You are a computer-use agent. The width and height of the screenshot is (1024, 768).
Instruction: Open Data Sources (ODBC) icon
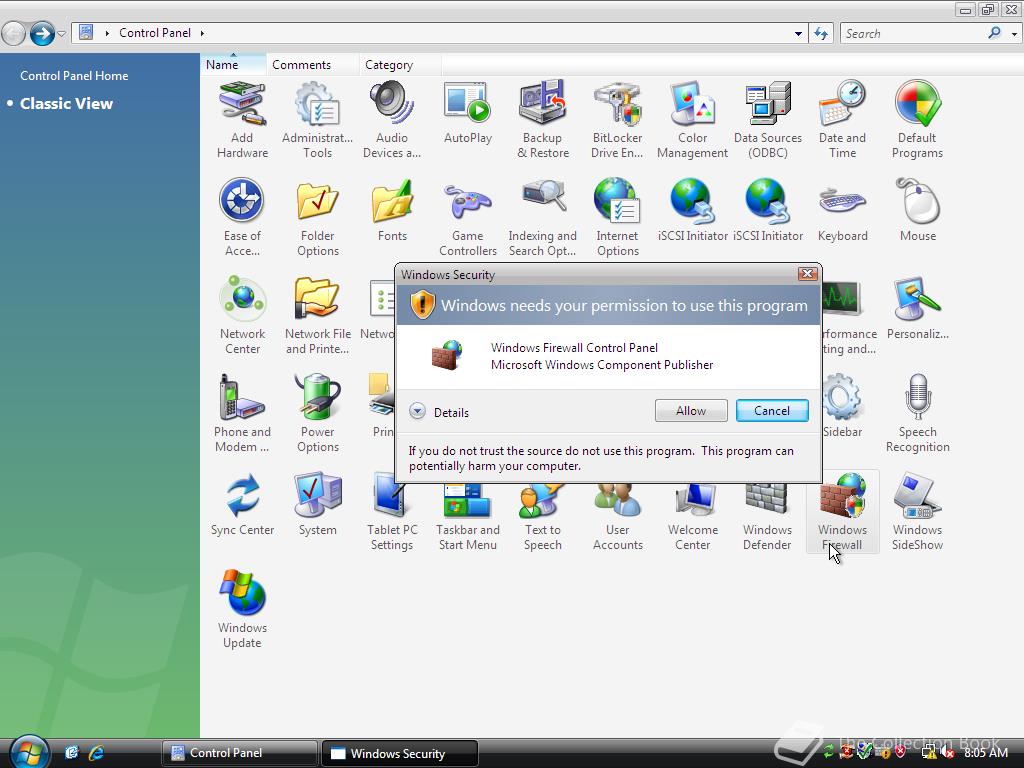point(768,120)
